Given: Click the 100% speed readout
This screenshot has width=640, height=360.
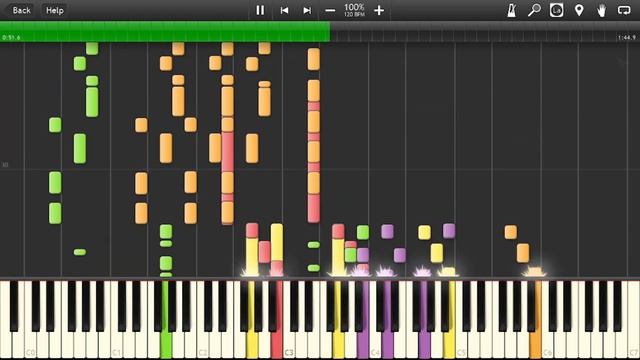Looking at the screenshot, I should click(354, 7).
